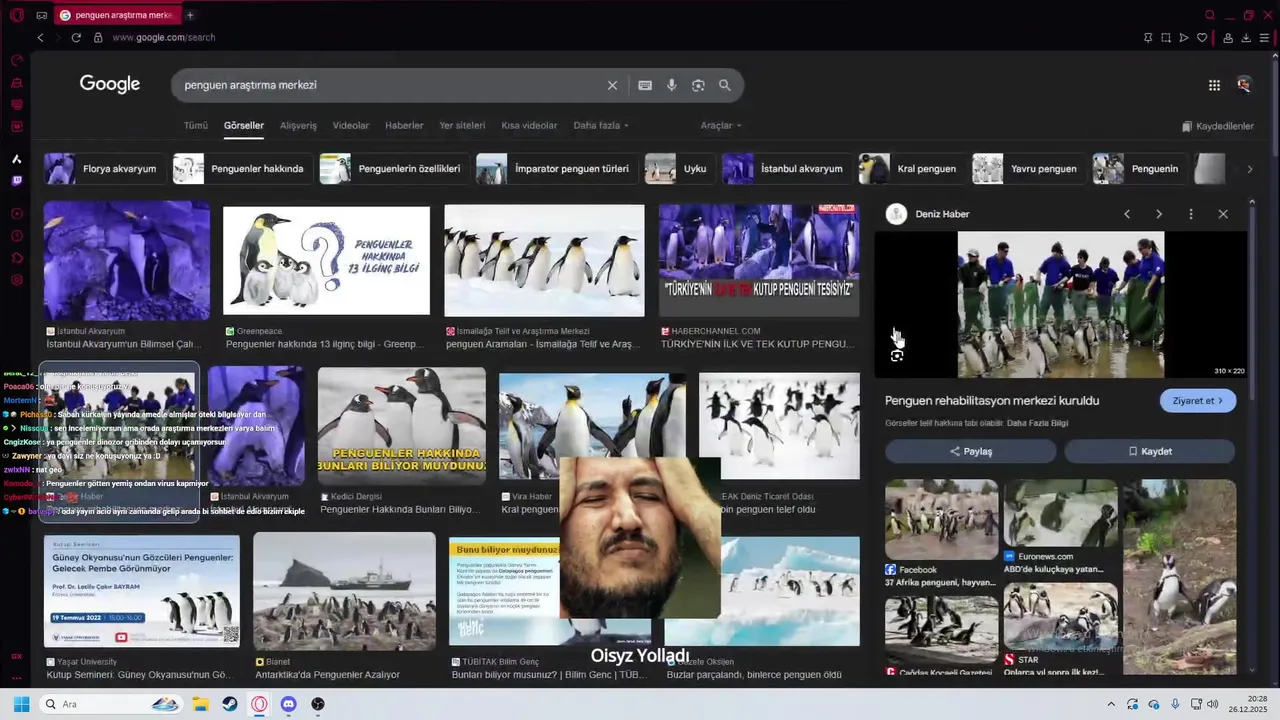Viewport: 1280px width, 720px height.
Task: Click Ziyaret et button
Action: pyautogui.click(x=1198, y=401)
